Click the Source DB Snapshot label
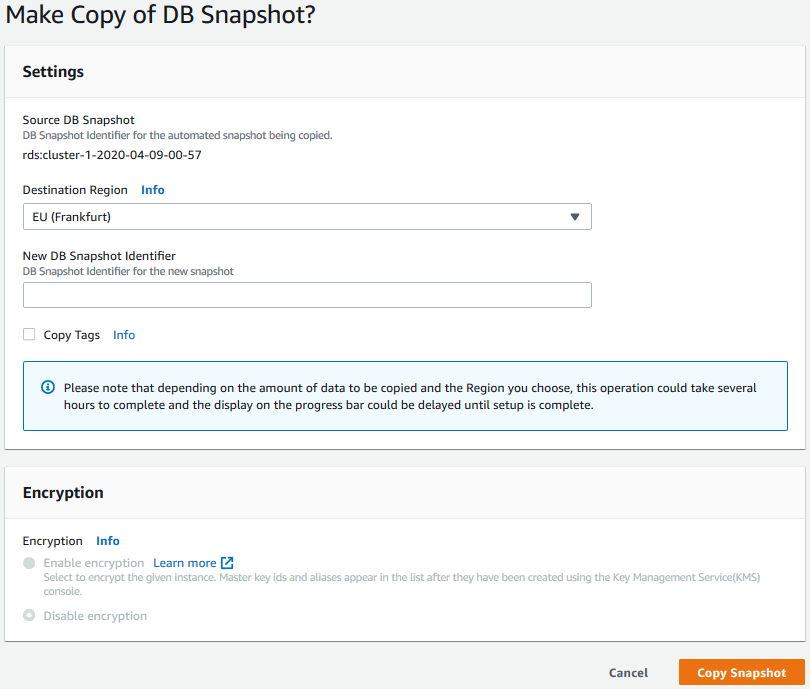 (78, 120)
